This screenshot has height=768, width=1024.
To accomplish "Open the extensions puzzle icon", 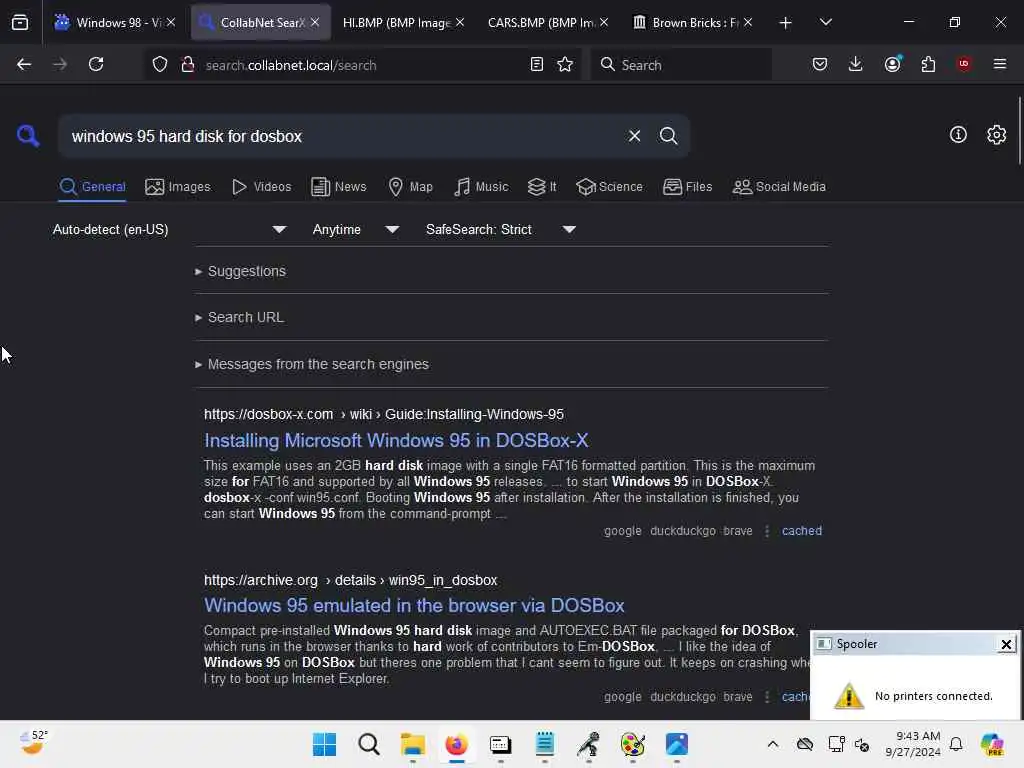I will pyautogui.click(x=928, y=64).
